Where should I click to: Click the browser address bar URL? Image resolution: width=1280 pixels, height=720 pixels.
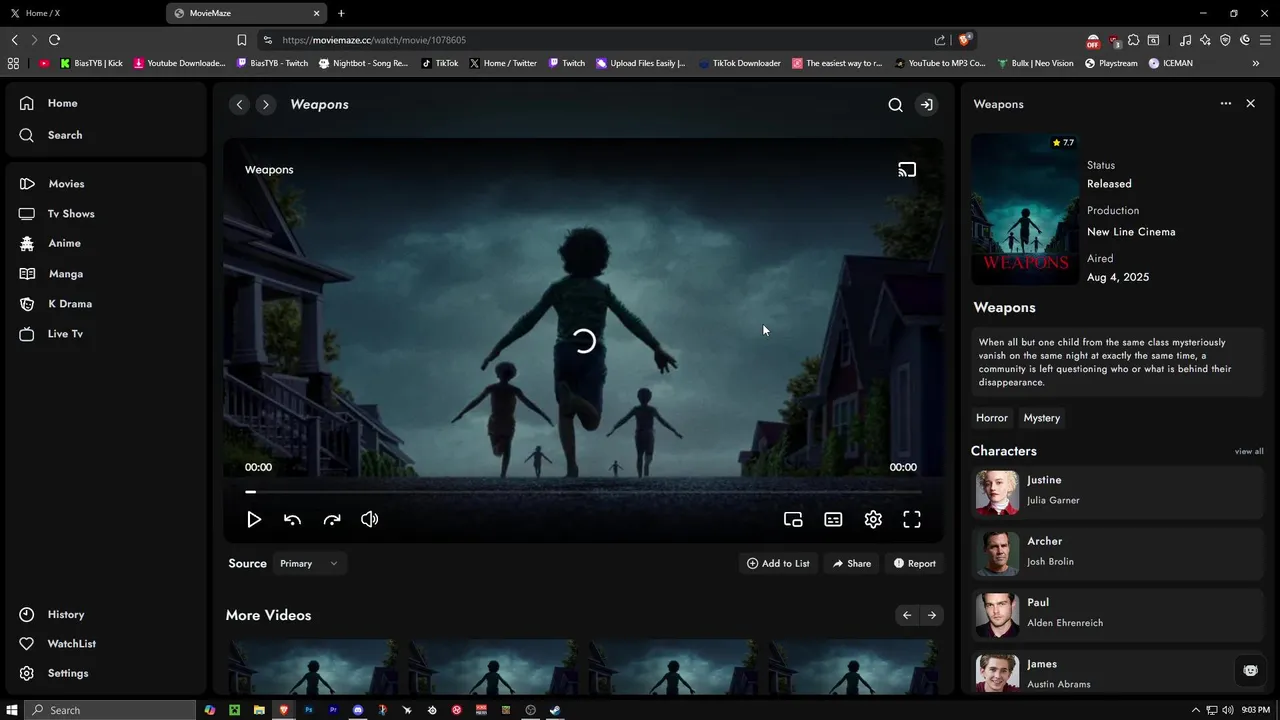click(x=374, y=40)
